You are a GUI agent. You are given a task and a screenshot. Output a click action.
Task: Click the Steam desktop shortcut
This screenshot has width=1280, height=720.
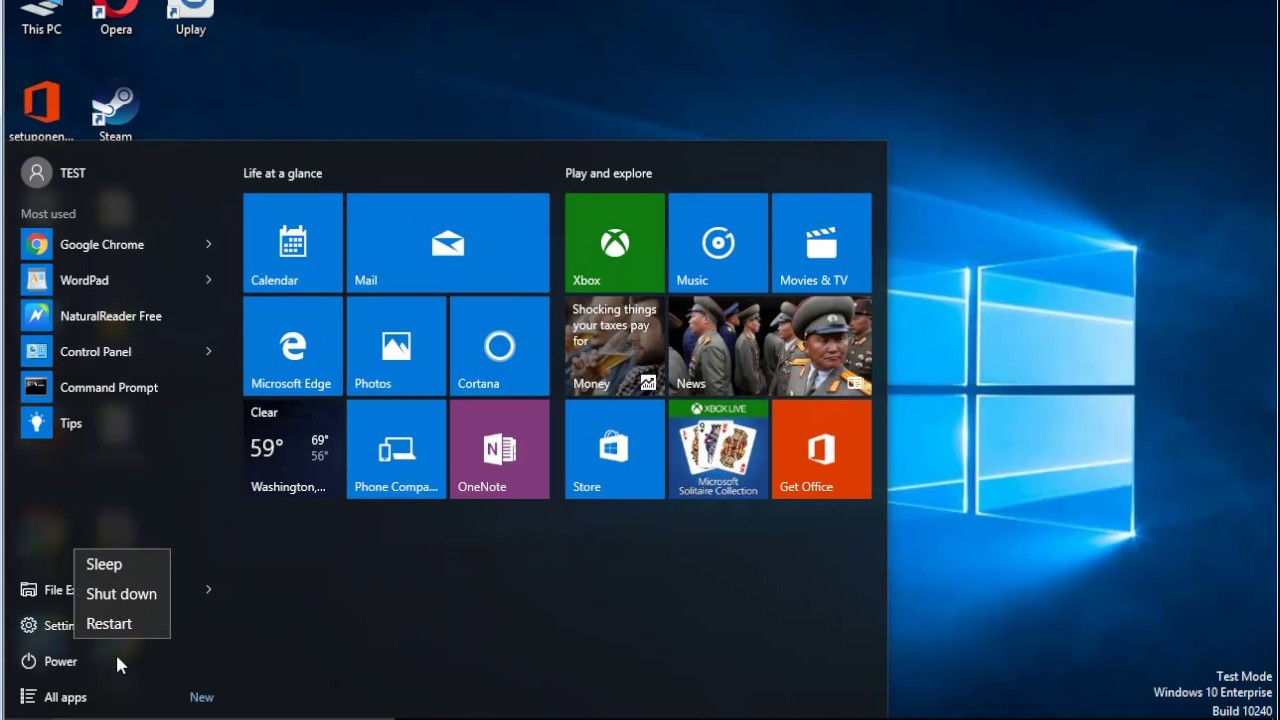115,113
